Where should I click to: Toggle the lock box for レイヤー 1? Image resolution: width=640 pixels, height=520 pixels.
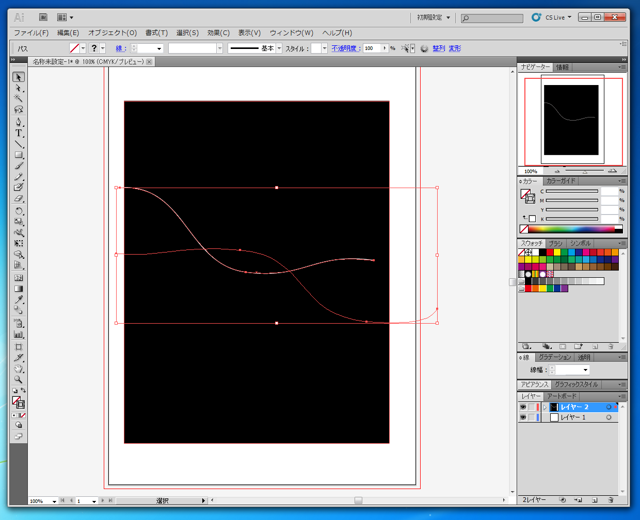pos(533,418)
